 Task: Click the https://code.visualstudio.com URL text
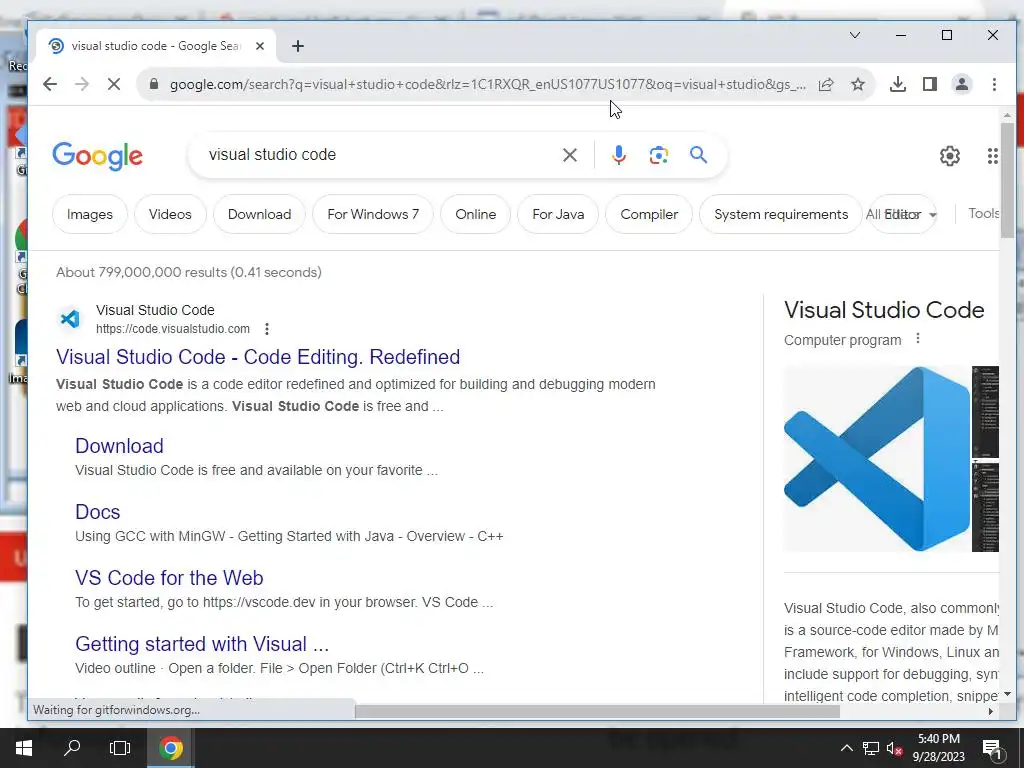172,328
